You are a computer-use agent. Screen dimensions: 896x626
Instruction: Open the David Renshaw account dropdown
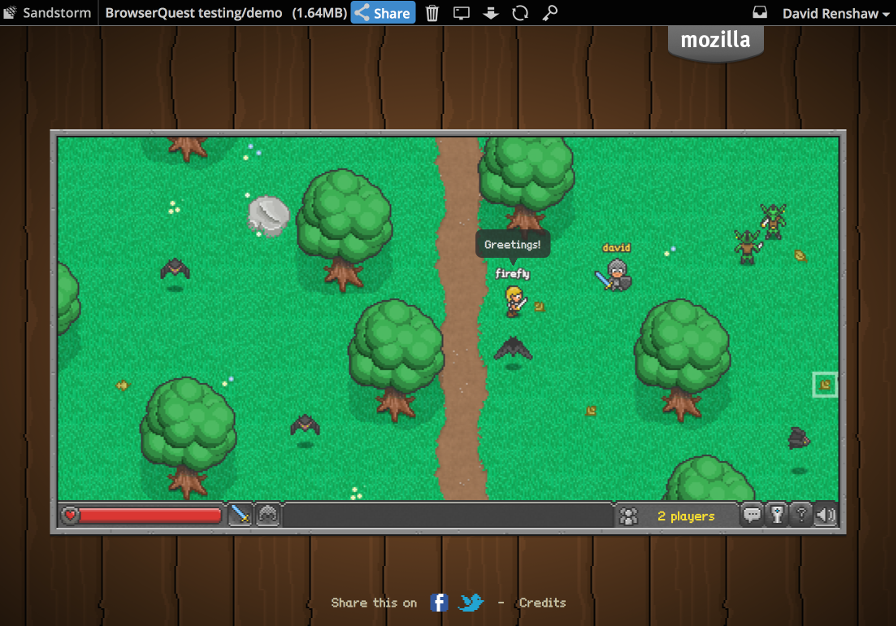(x=836, y=13)
